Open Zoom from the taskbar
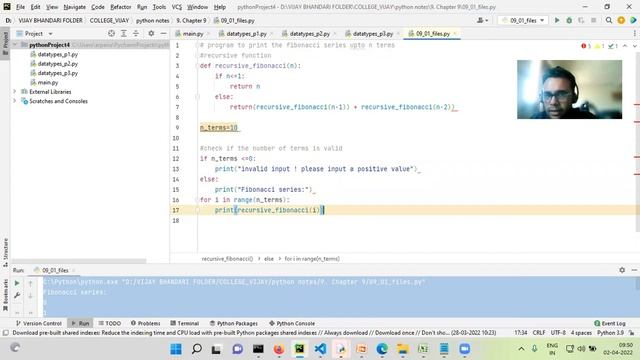Image resolution: width=640 pixels, height=360 pixels. pyautogui.click(x=464, y=349)
